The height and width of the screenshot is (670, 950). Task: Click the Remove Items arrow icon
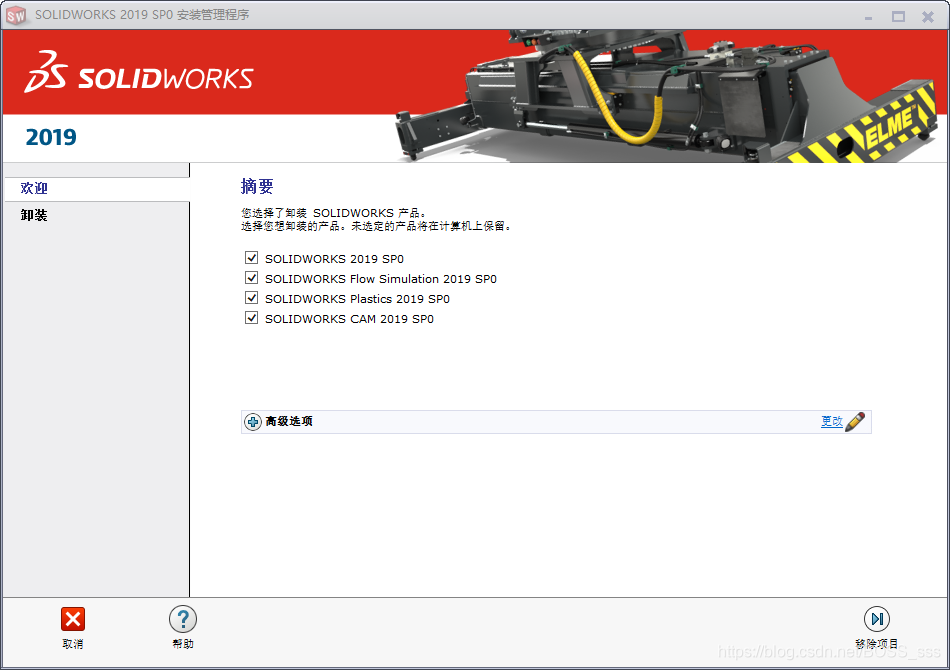[x=877, y=619]
